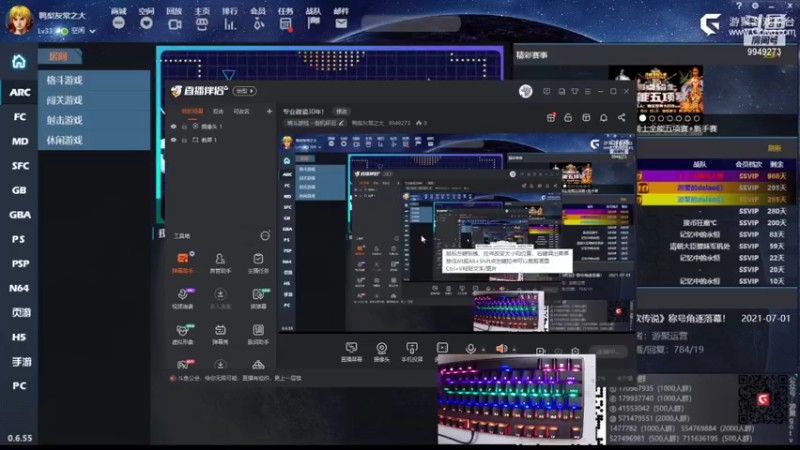Open the 射击游戏 category

pos(94,120)
